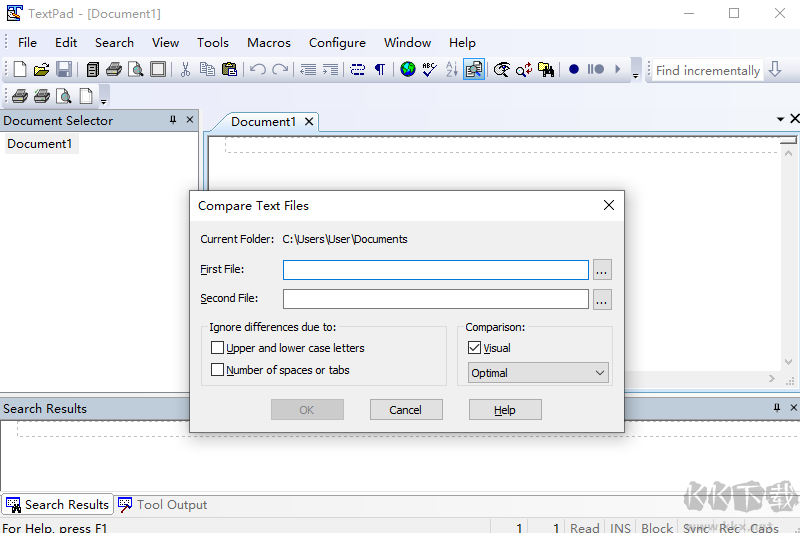Click the increase indent icon

[x=330, y=69]
